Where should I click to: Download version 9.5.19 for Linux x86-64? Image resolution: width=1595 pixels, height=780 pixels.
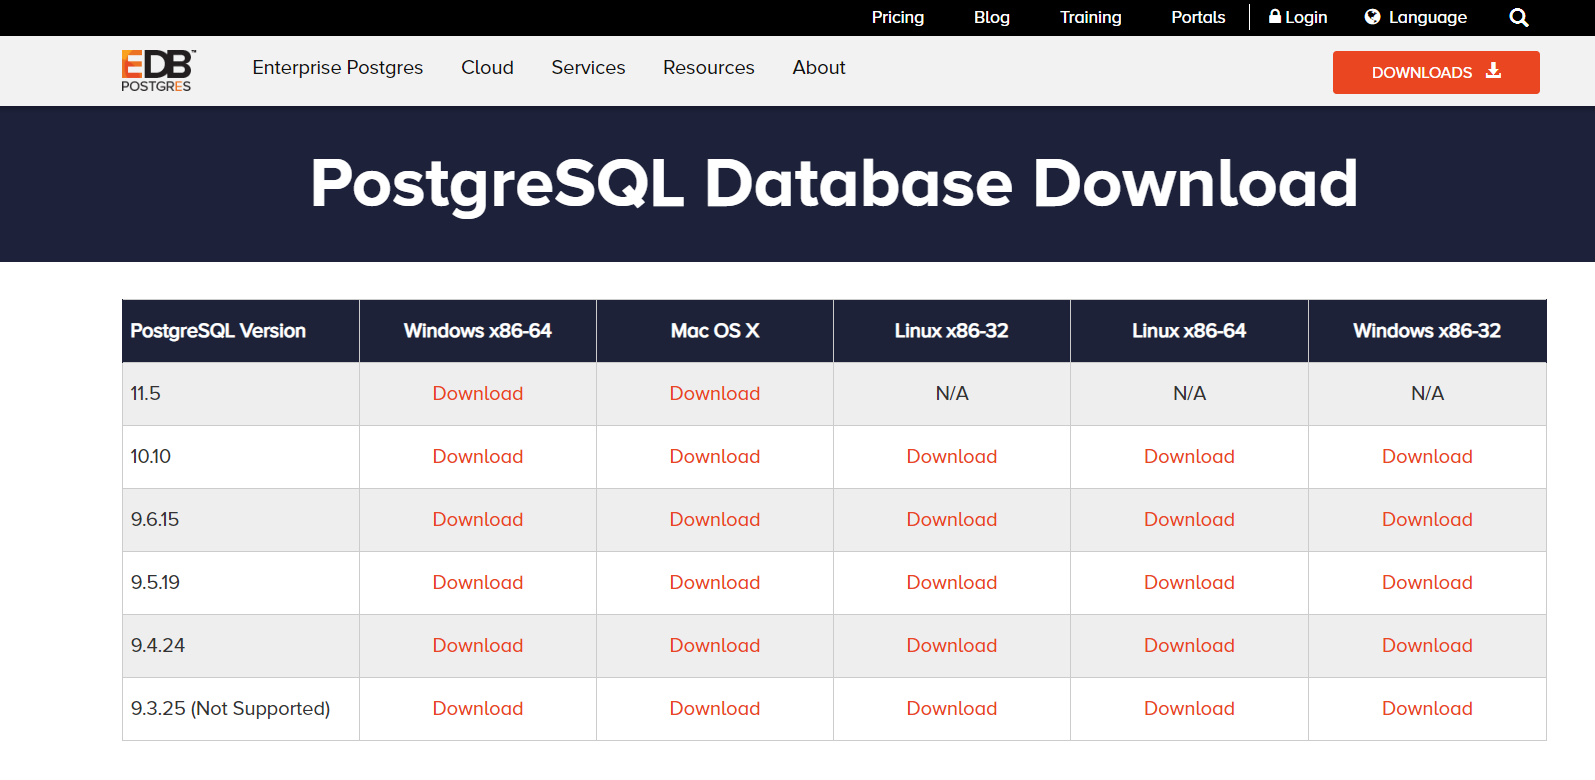pyautogui.click(x=1189, y=583)
